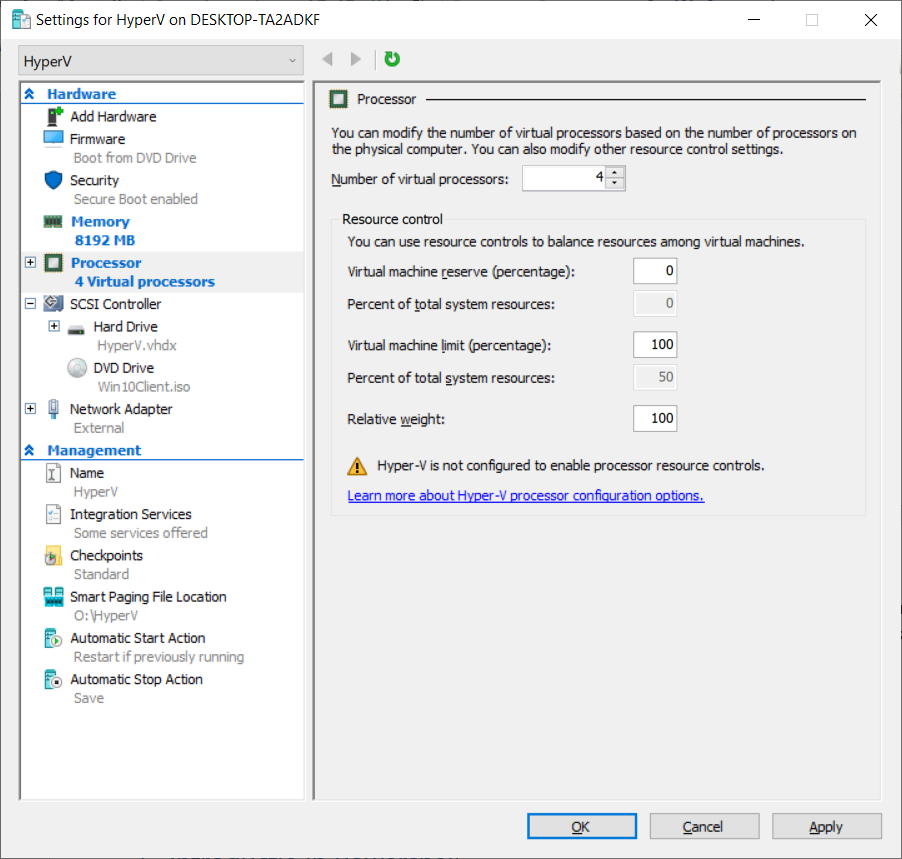Click the green refresh icon in toolbar
This screenshot has width=902, height=859.
point(392,60)
